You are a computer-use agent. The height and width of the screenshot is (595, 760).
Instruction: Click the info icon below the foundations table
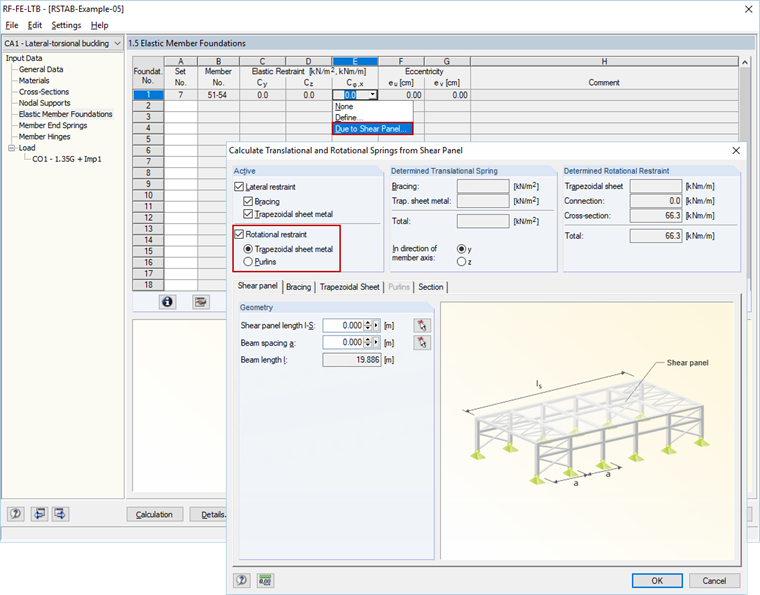point(167,302)
